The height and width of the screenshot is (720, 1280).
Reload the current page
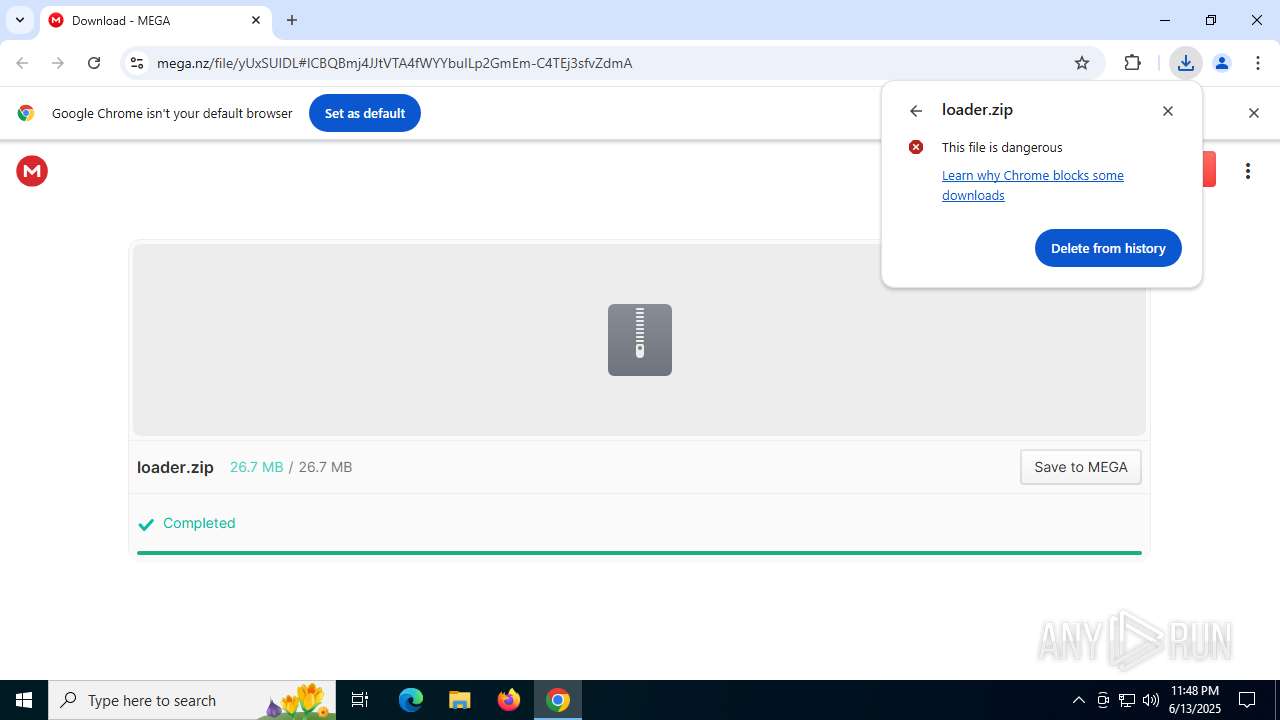tap(94, 63)
